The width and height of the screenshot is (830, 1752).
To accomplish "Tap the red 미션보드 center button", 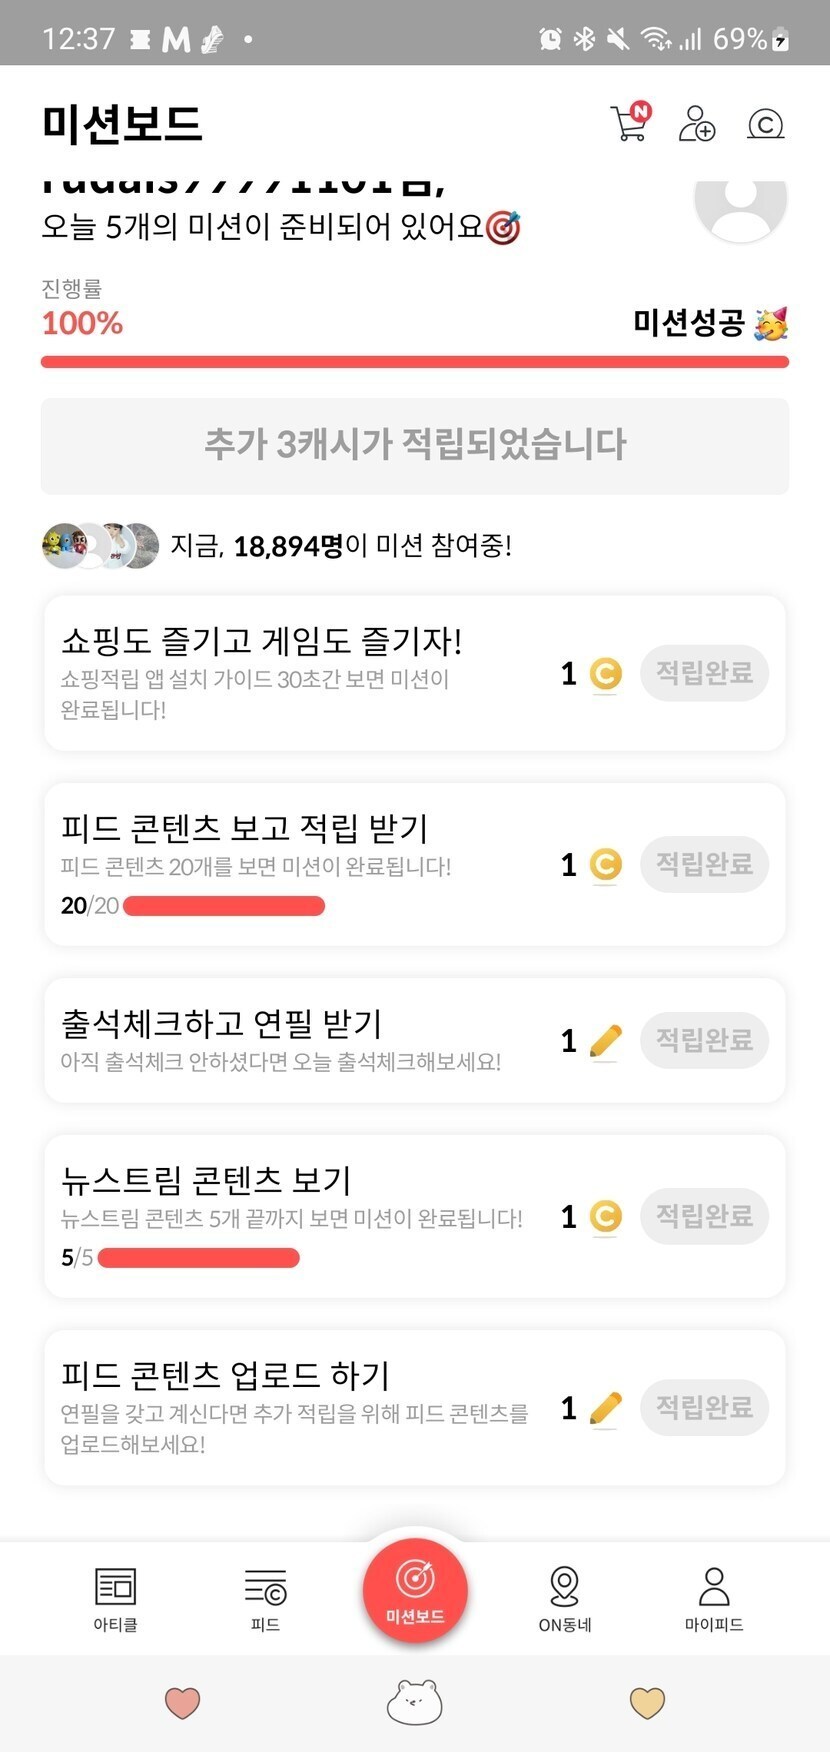I will tap(415, 1590).
